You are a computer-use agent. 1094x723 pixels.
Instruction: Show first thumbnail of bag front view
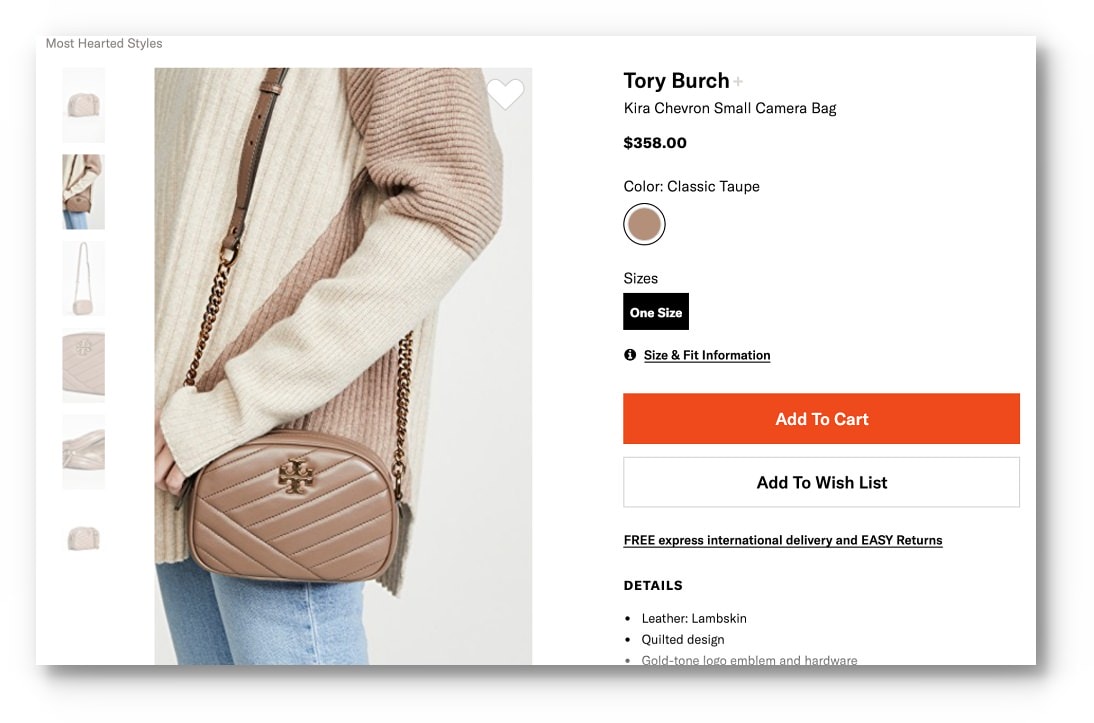[83, 105]
